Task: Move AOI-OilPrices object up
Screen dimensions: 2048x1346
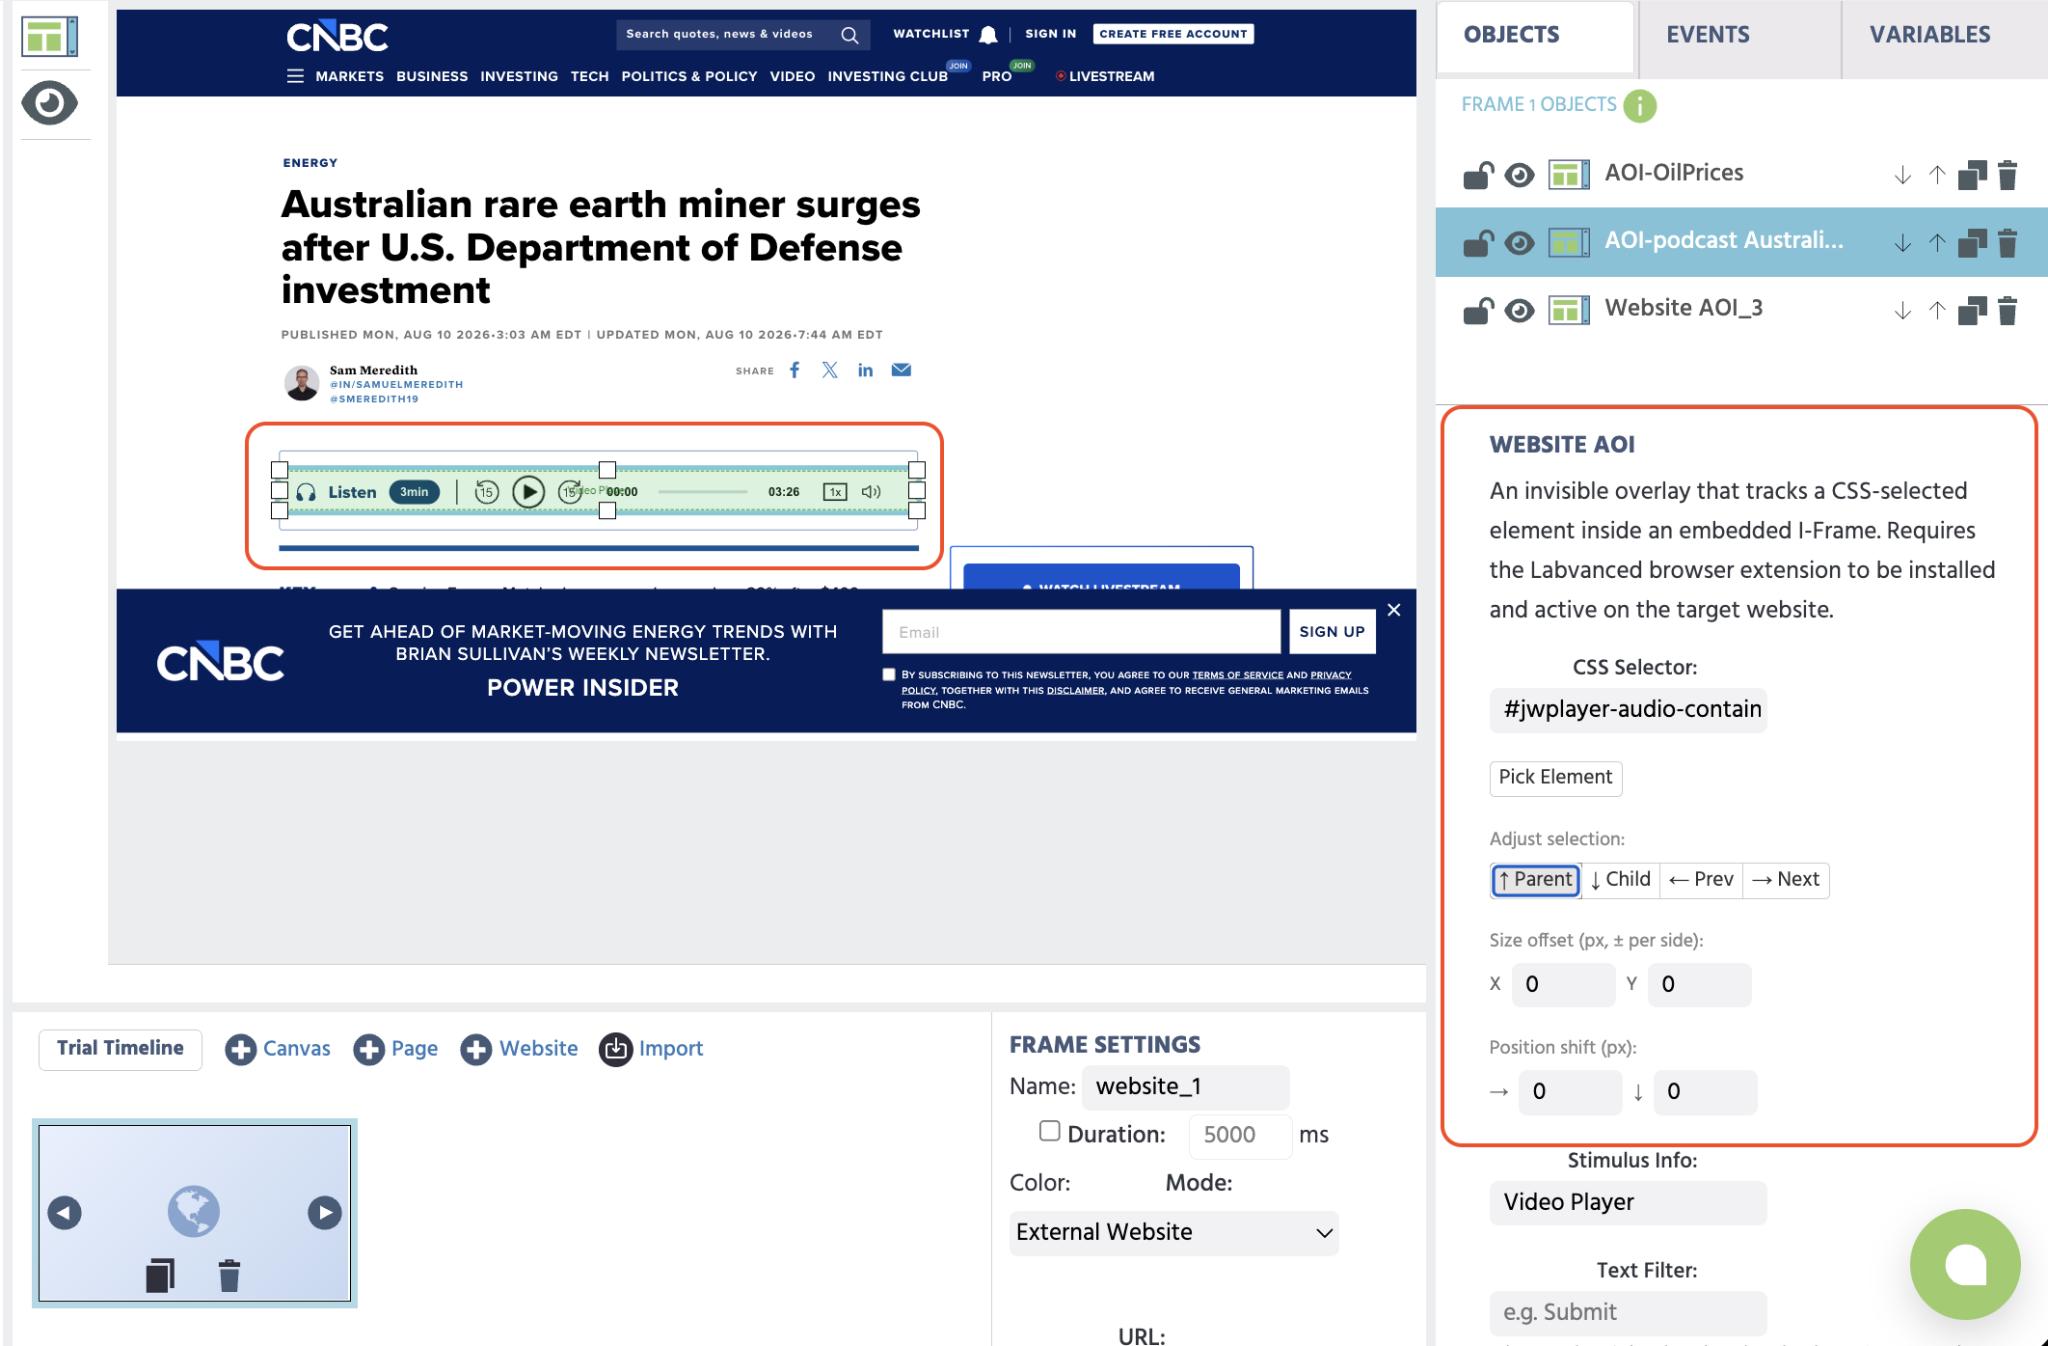Action: (x=1937, y=175)
